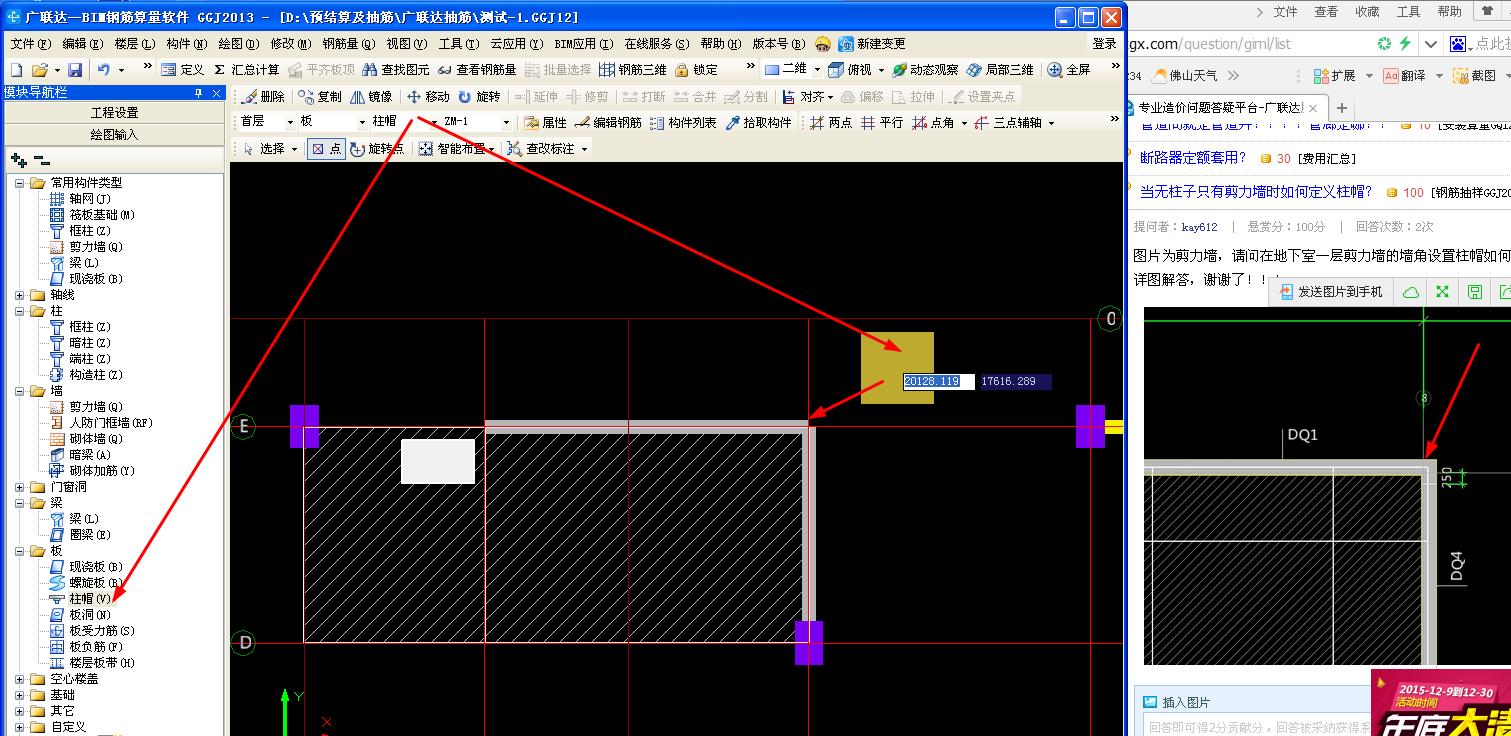The width and height of the screenshot is (1511, 736).
Task: Collapse the 常用构件类型 tree node
Action: coord(20,183)
